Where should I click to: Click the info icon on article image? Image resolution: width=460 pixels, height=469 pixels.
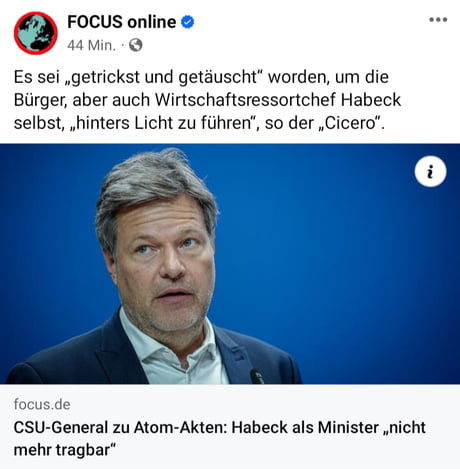pos(430,172)
